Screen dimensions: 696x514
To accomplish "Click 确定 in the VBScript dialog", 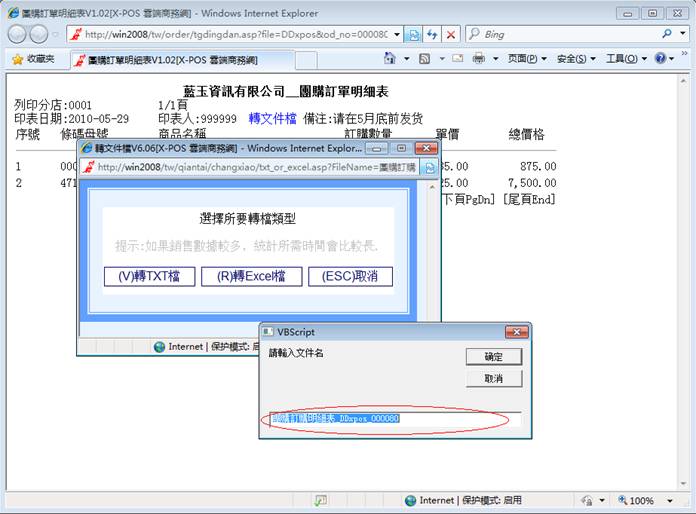I will point(493,357).
